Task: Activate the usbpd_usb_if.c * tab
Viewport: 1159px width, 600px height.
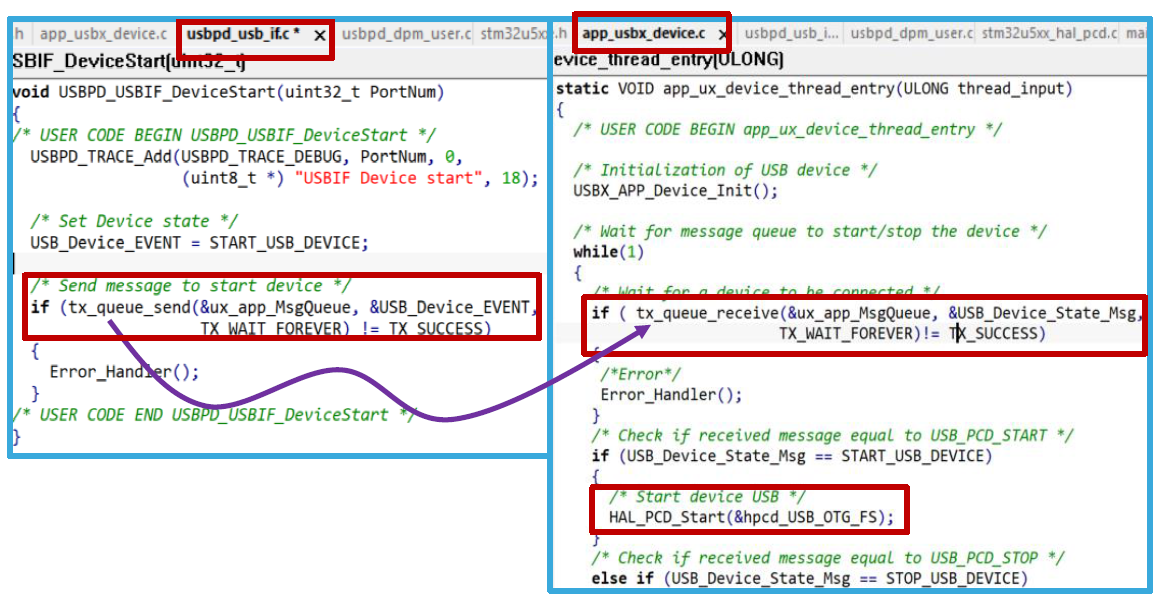Action: 243,35
